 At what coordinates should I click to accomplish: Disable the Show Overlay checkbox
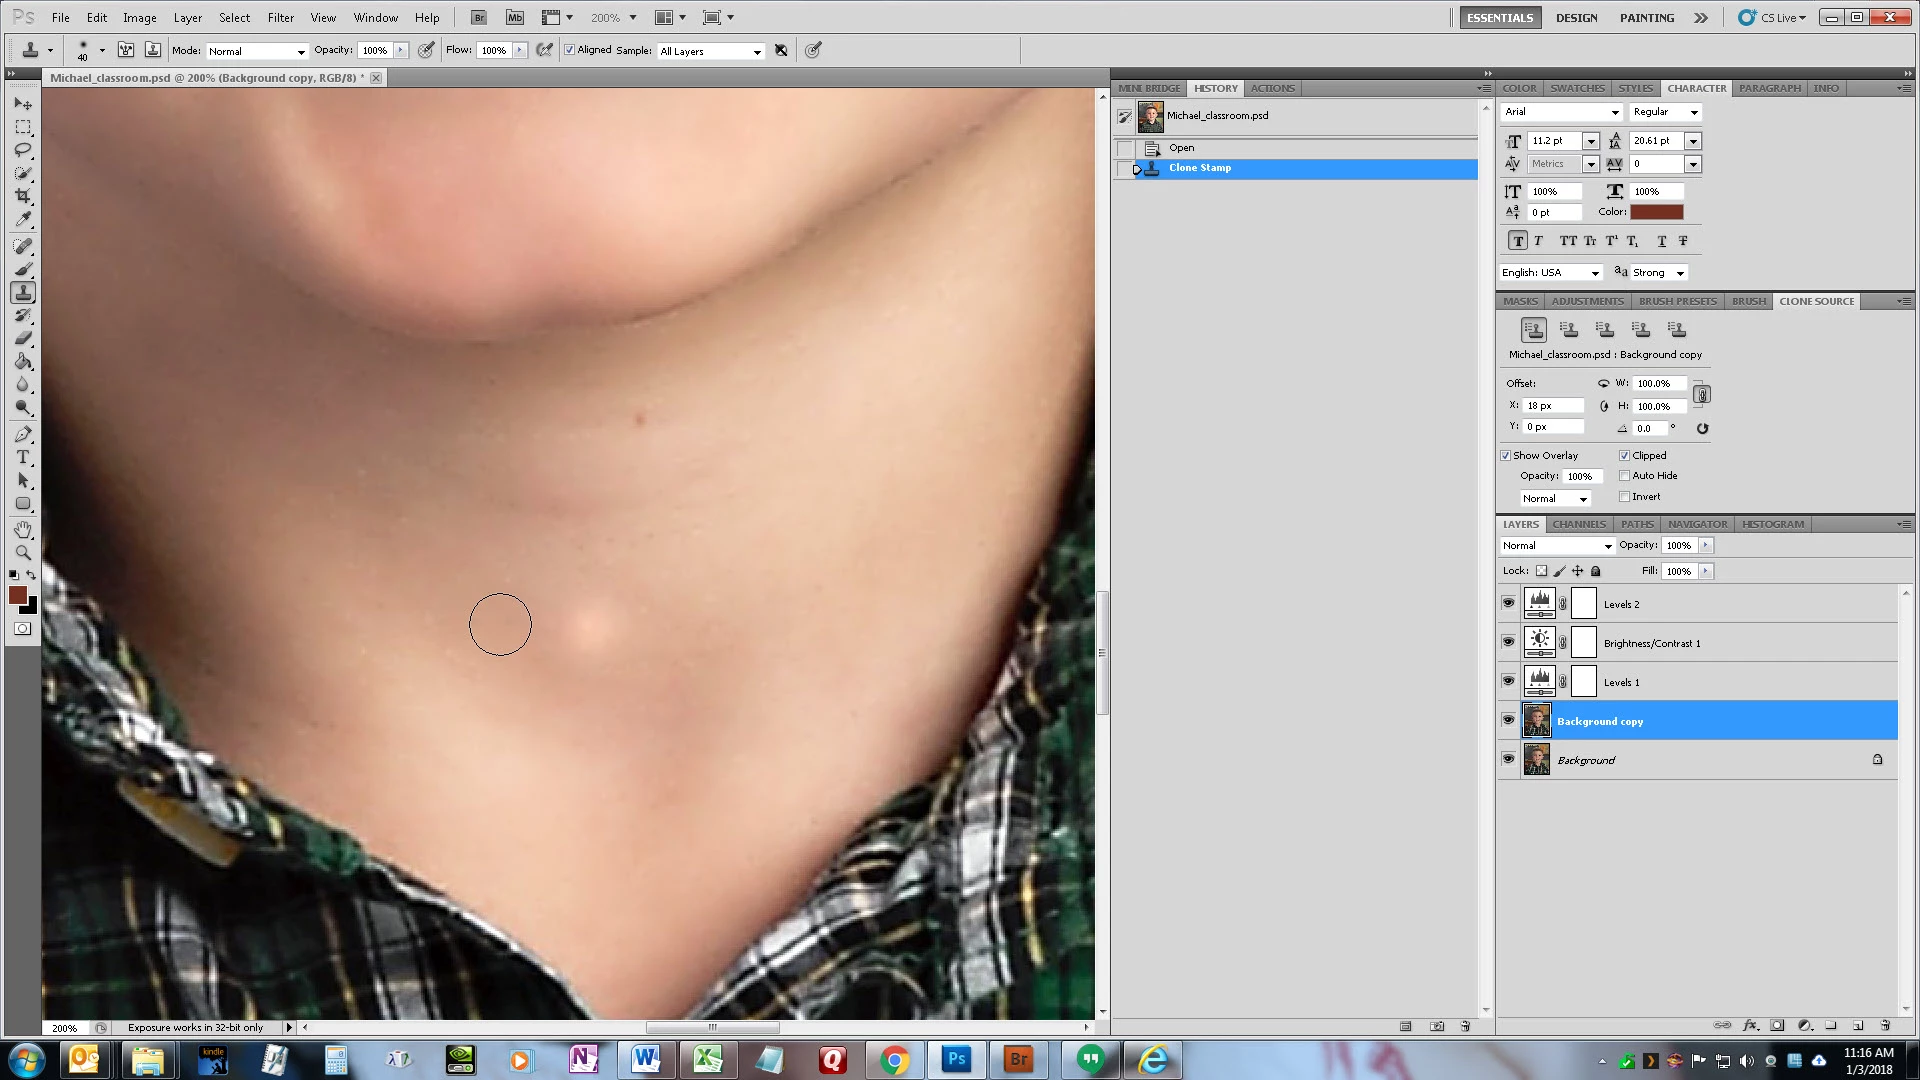click(1506, 456)
